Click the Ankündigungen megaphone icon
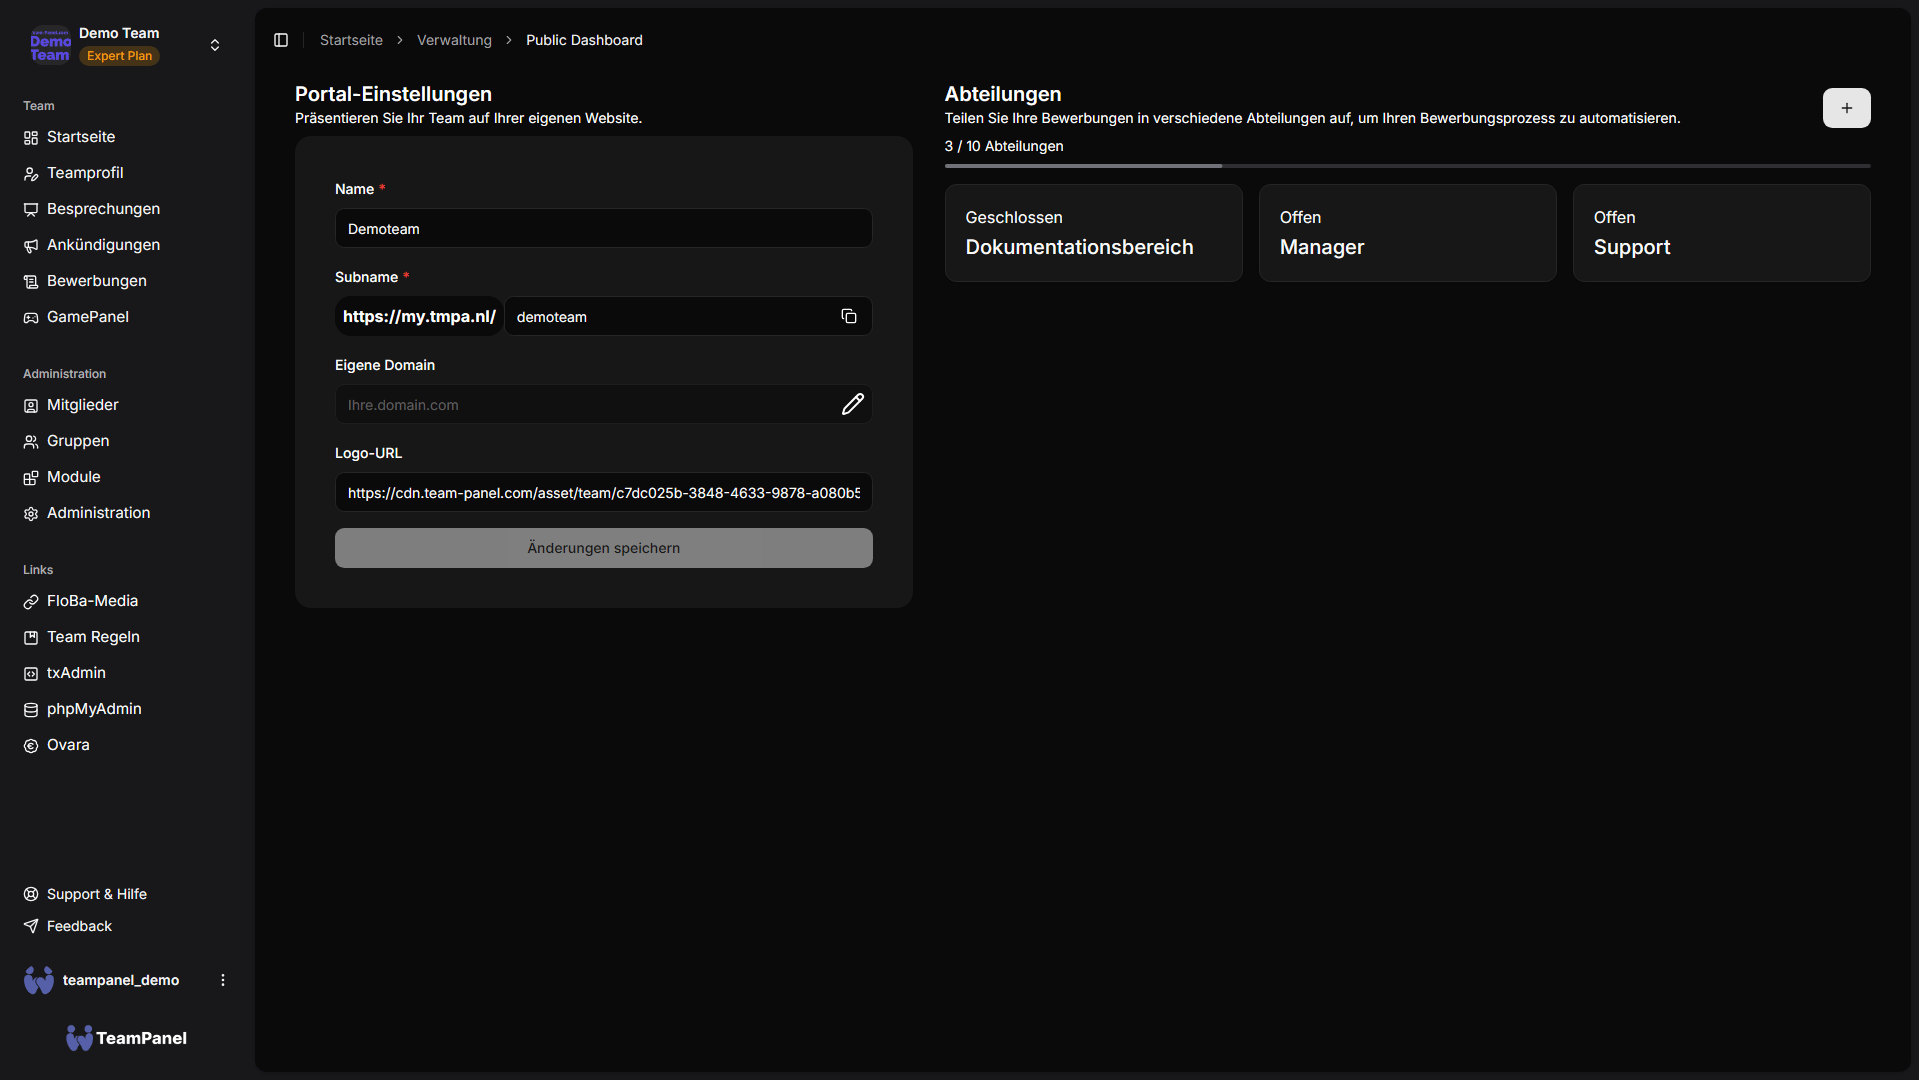 coord(31,246)
